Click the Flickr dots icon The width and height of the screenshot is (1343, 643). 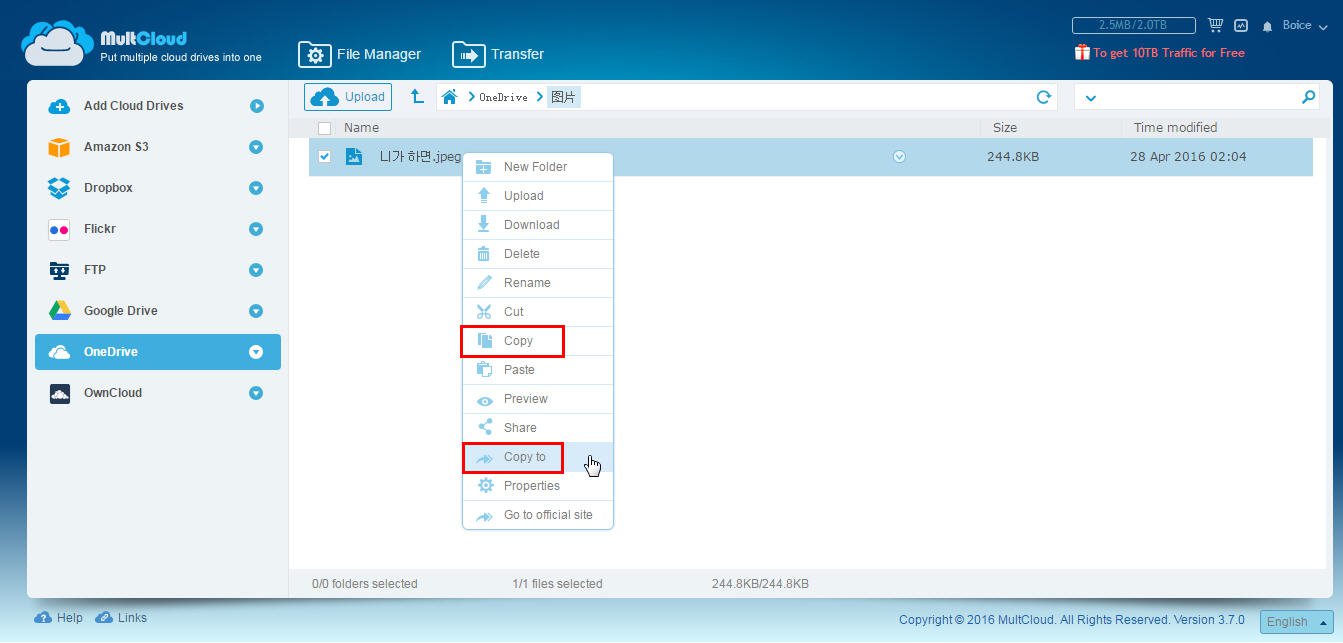click(x=59, y=229)
